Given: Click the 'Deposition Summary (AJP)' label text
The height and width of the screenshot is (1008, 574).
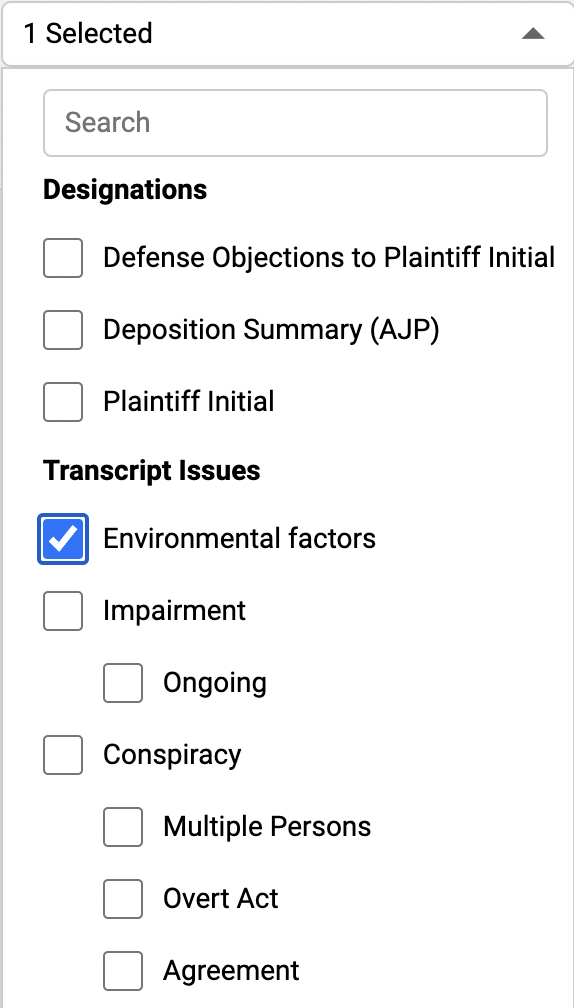Looking at the screenshot, I should tap(271, 330).
